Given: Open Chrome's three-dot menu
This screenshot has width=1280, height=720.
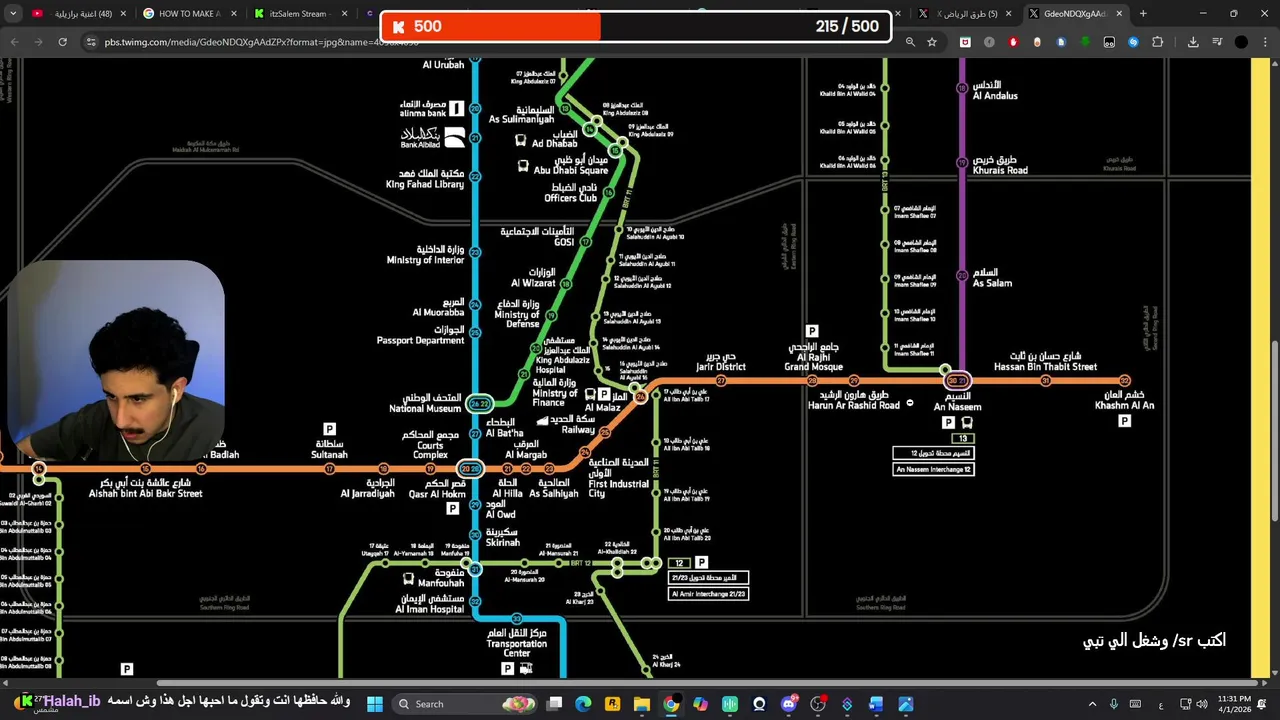Looking at the screenshot, I should pyautogui.click(x=1265, y=42).
